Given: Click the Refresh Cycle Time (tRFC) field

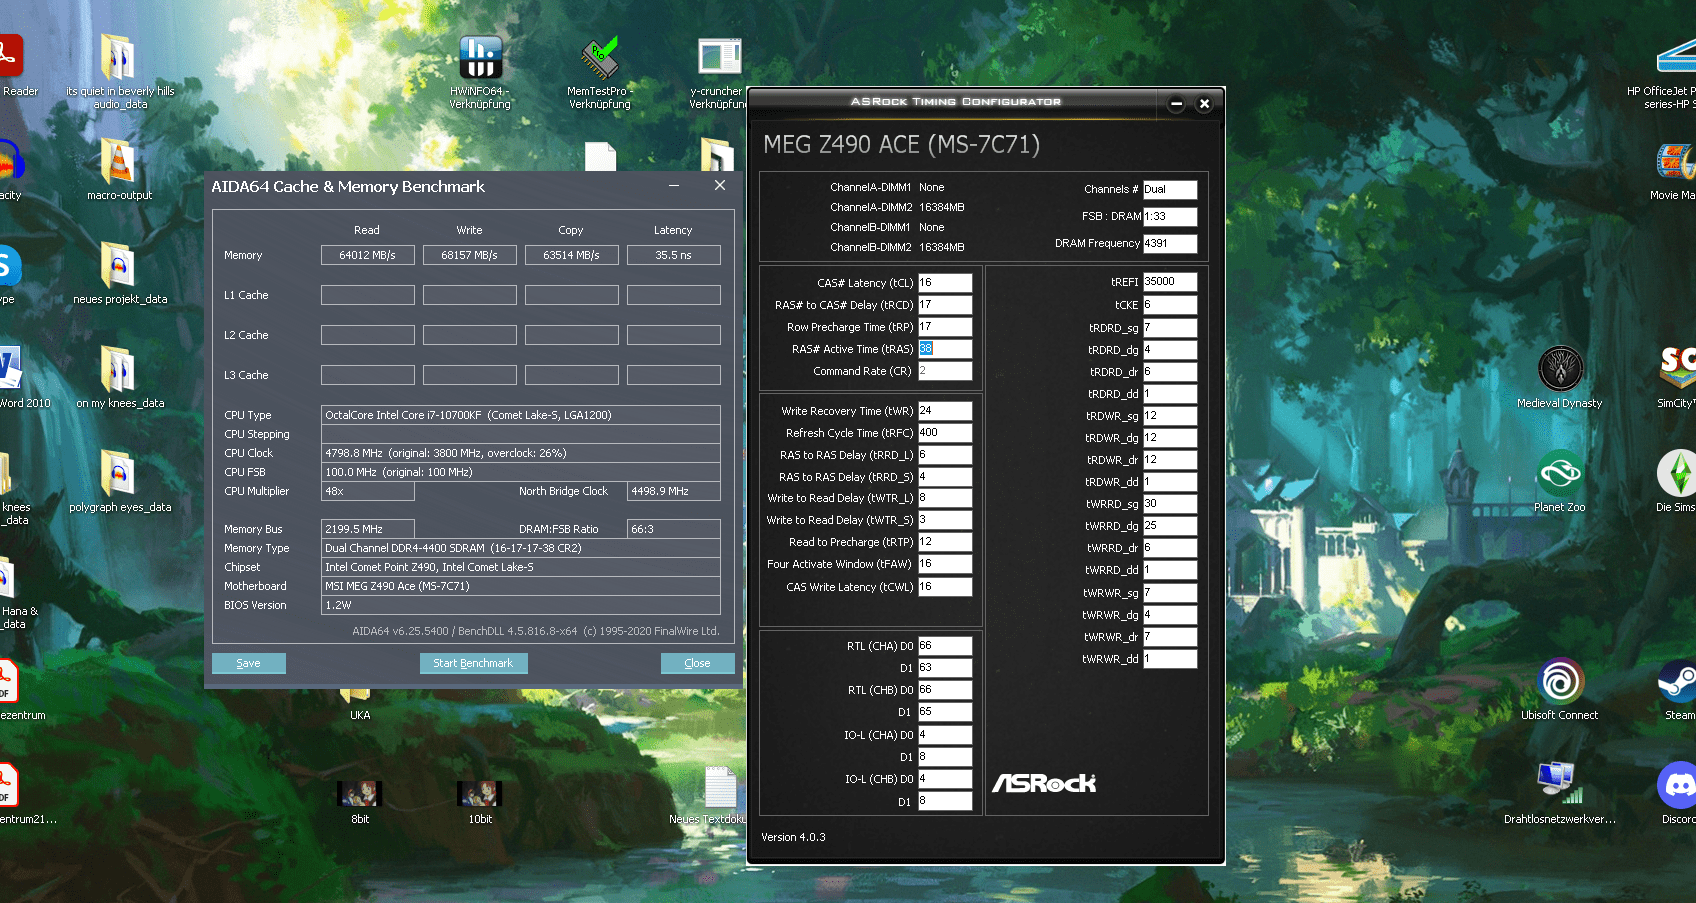Looking at the screenshot, I should [945, 433].
